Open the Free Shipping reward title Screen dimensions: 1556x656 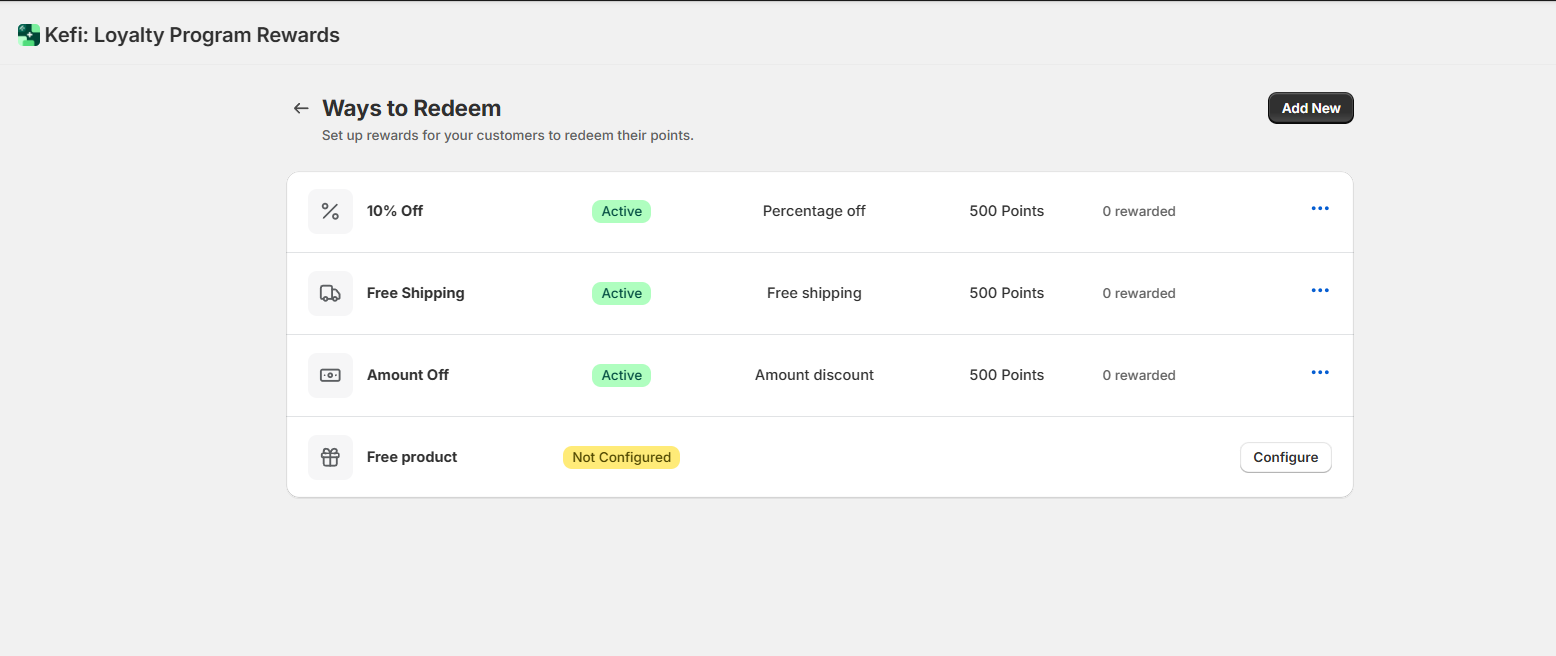pos(416,293)
